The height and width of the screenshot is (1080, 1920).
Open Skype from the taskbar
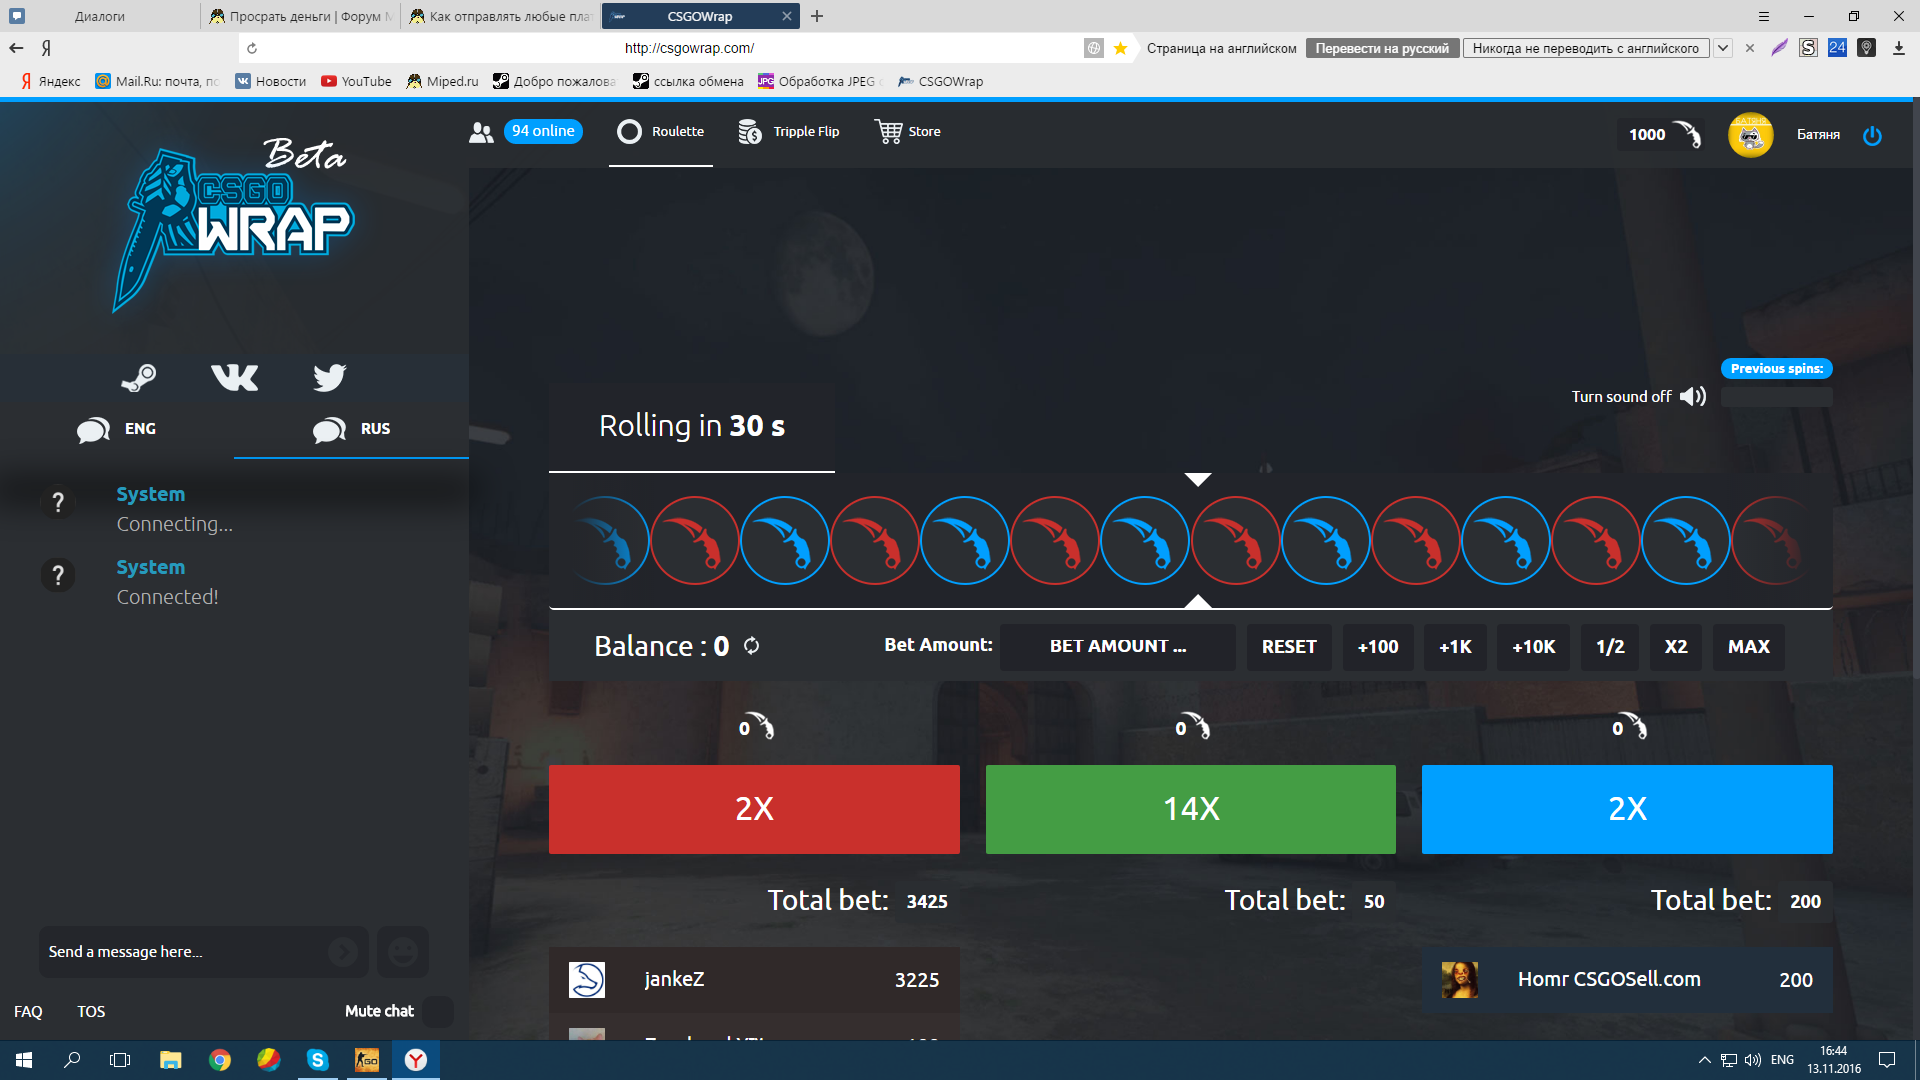click(x=318, y=1060)
